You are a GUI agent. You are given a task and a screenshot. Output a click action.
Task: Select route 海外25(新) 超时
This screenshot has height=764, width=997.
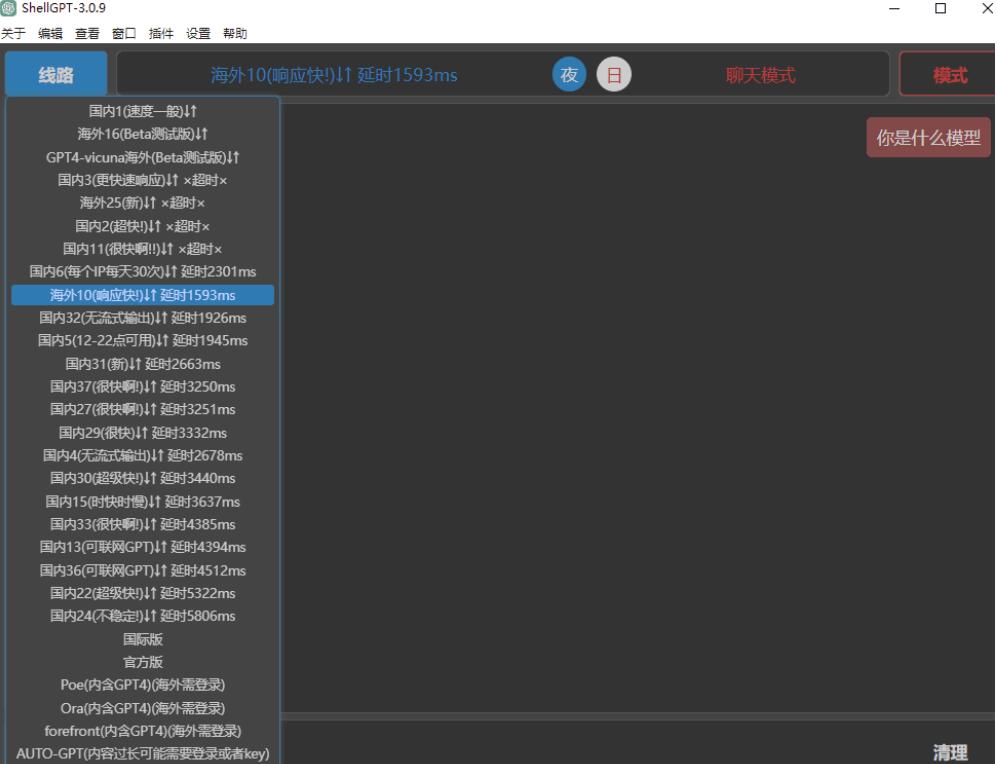coord(142,203)
